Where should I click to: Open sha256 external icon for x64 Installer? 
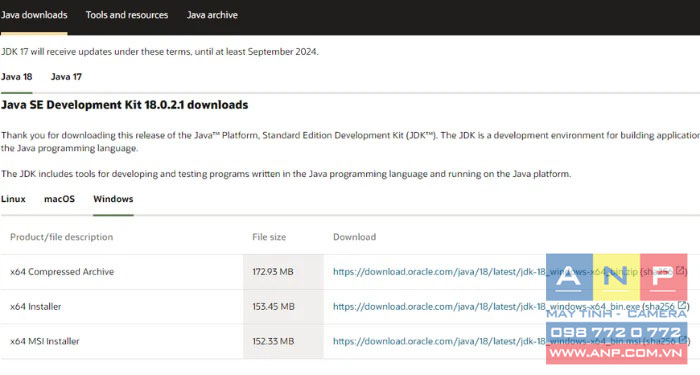coord(682,305)
